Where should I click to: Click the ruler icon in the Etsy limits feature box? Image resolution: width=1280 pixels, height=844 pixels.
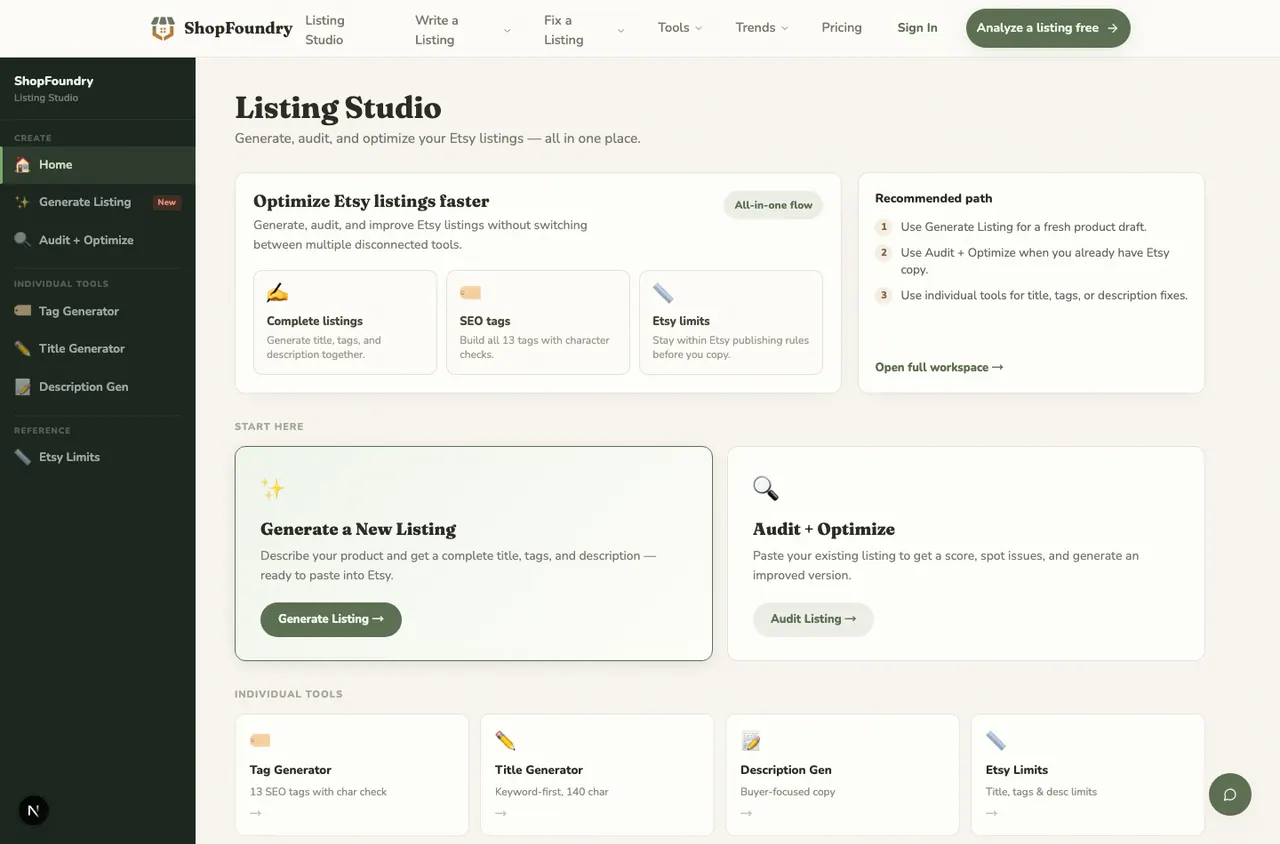click(663, 293)
